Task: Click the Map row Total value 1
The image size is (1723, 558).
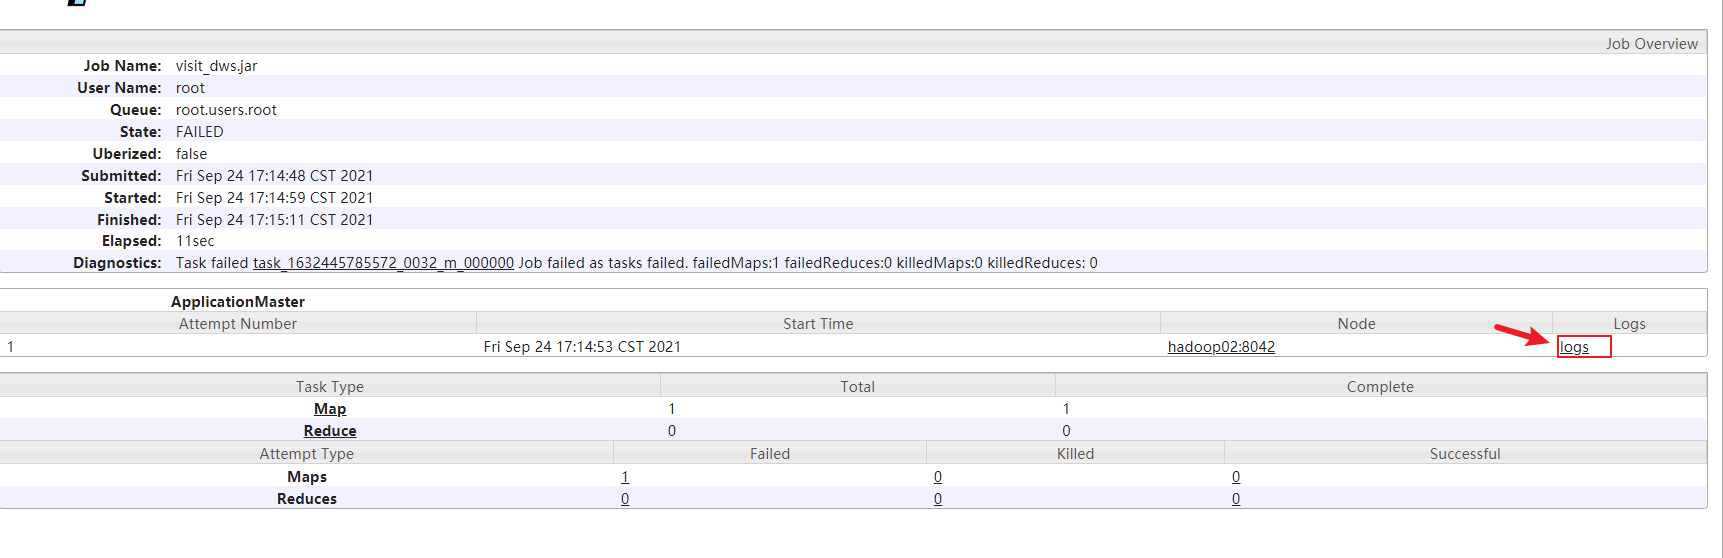Action: tap(672, 409)
